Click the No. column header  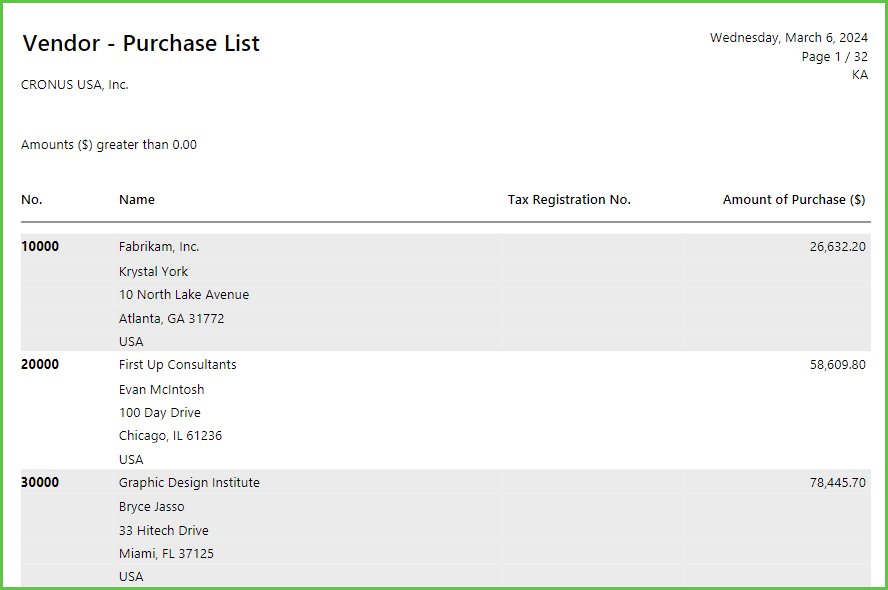point(32,200)
